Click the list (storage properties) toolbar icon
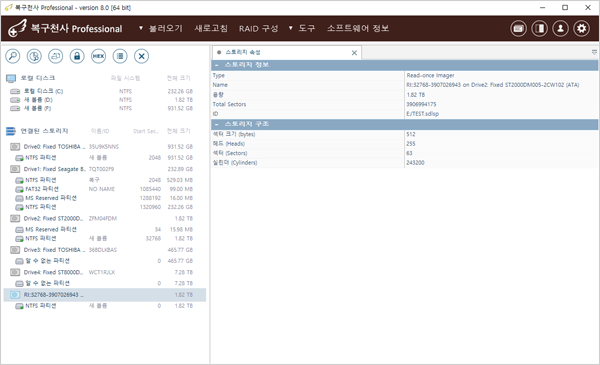 120,56
